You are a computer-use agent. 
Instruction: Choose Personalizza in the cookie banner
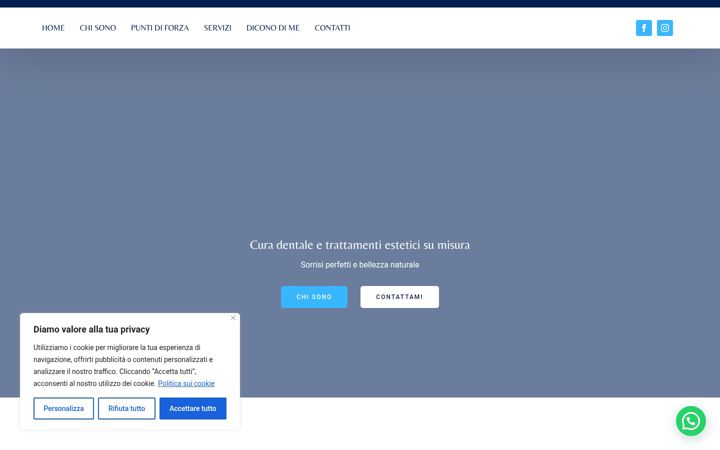[63, 408]
